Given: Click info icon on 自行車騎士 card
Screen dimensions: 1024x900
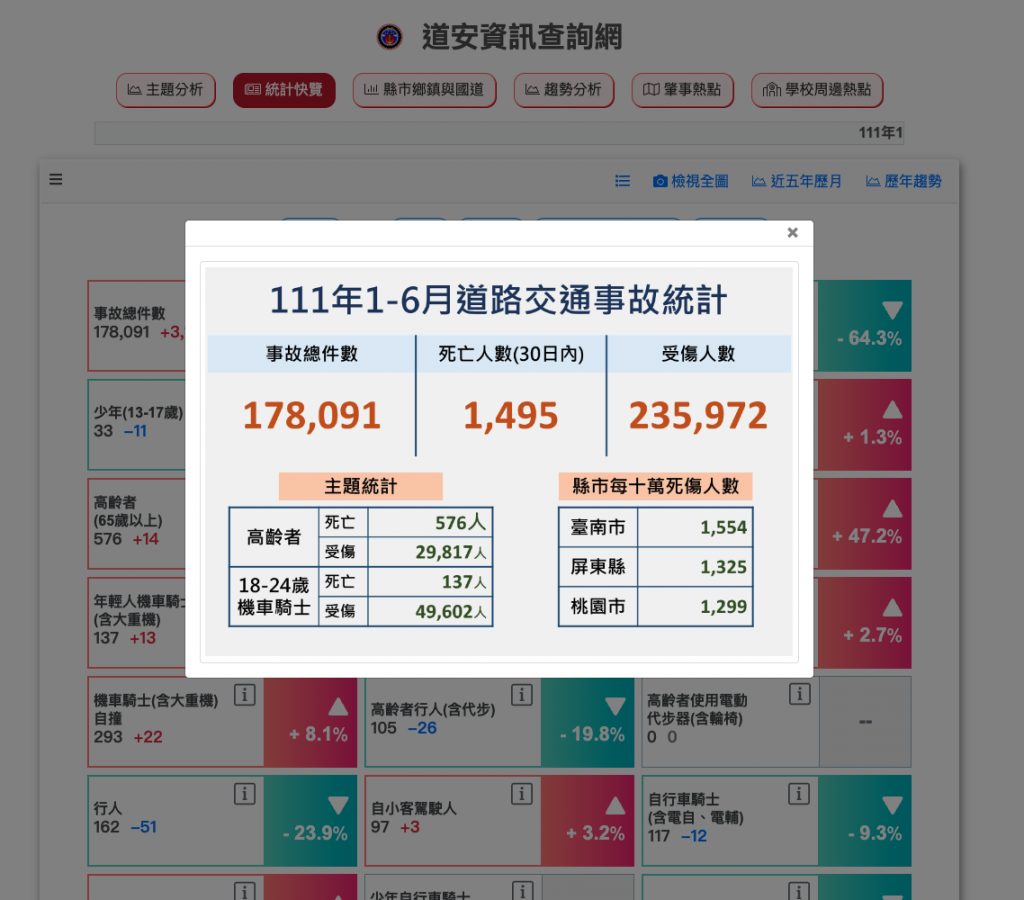Looking at the screenshot, I should click(x=799, y=794).
